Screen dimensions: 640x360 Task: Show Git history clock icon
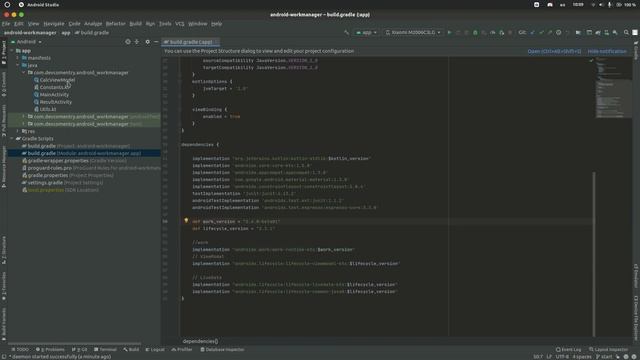tap(558, 32)
